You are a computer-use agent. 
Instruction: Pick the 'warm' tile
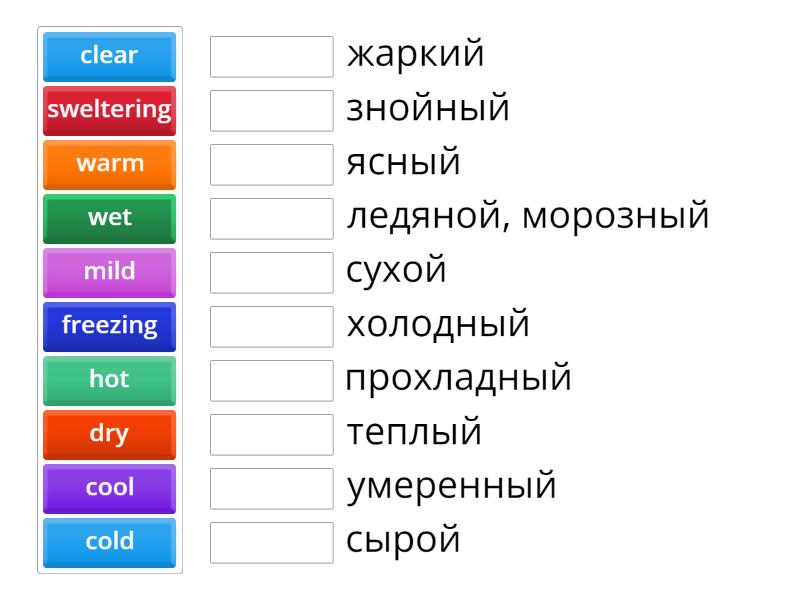[x=109, y=164]
